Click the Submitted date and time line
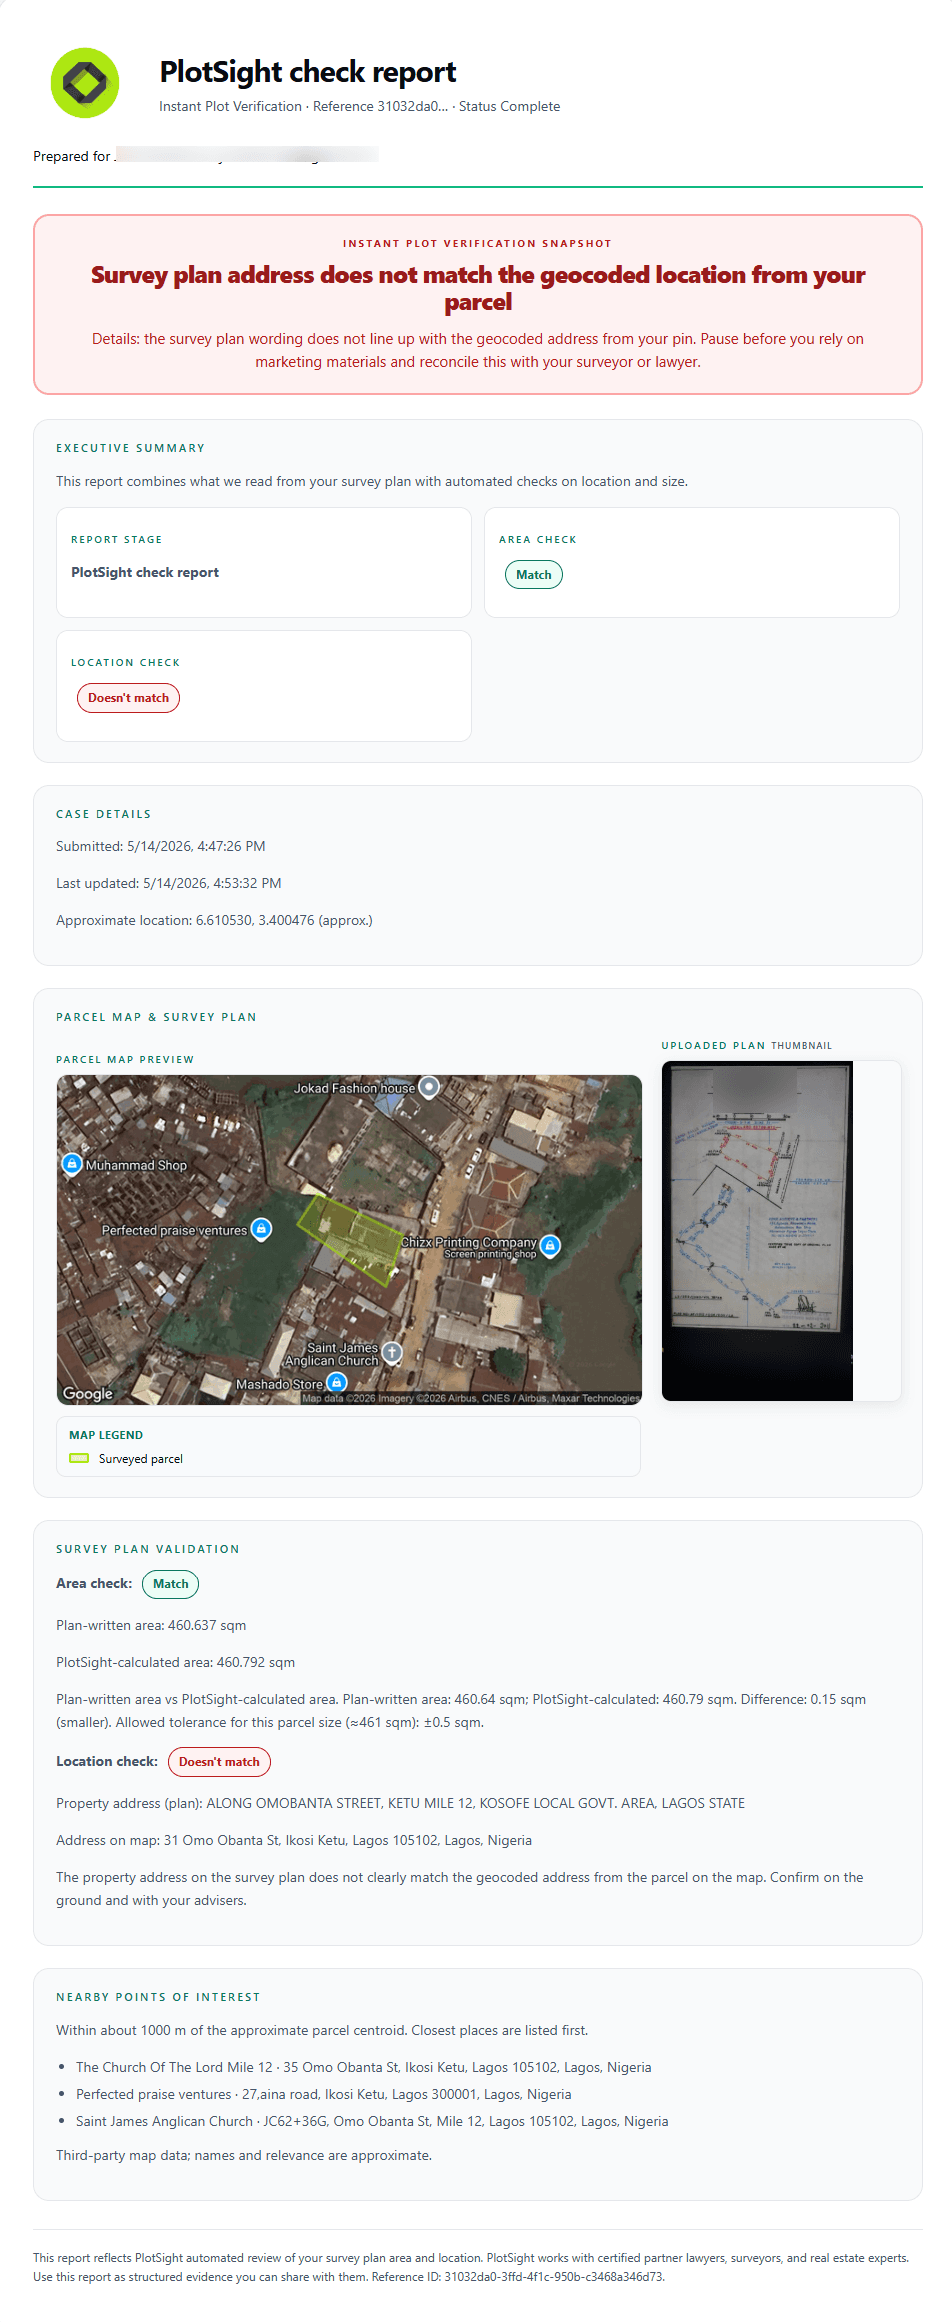Viewport: 952px width, 2322px height. pos(161,846)
